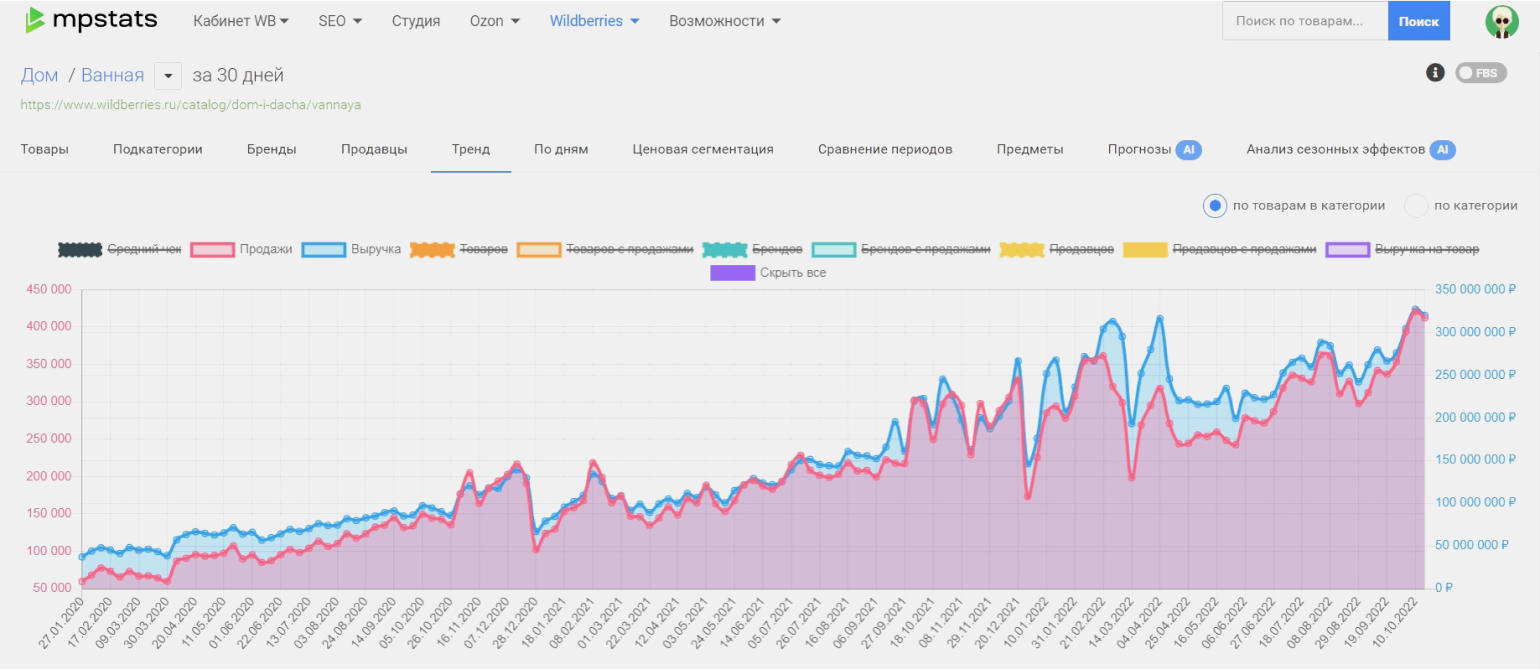1540x670 pixels.
Task: Switch to the 'Товары' tab
Action: click(x=45, y=149)
